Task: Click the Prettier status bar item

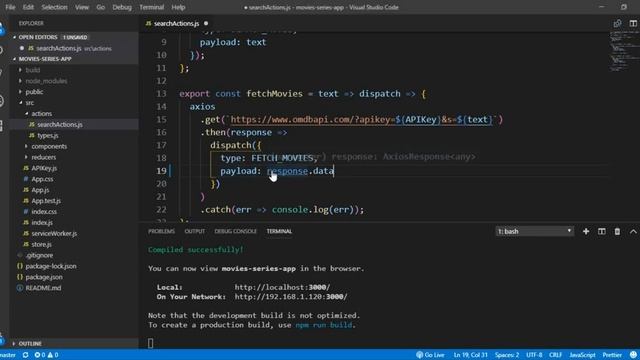Action: pos(612,355)
